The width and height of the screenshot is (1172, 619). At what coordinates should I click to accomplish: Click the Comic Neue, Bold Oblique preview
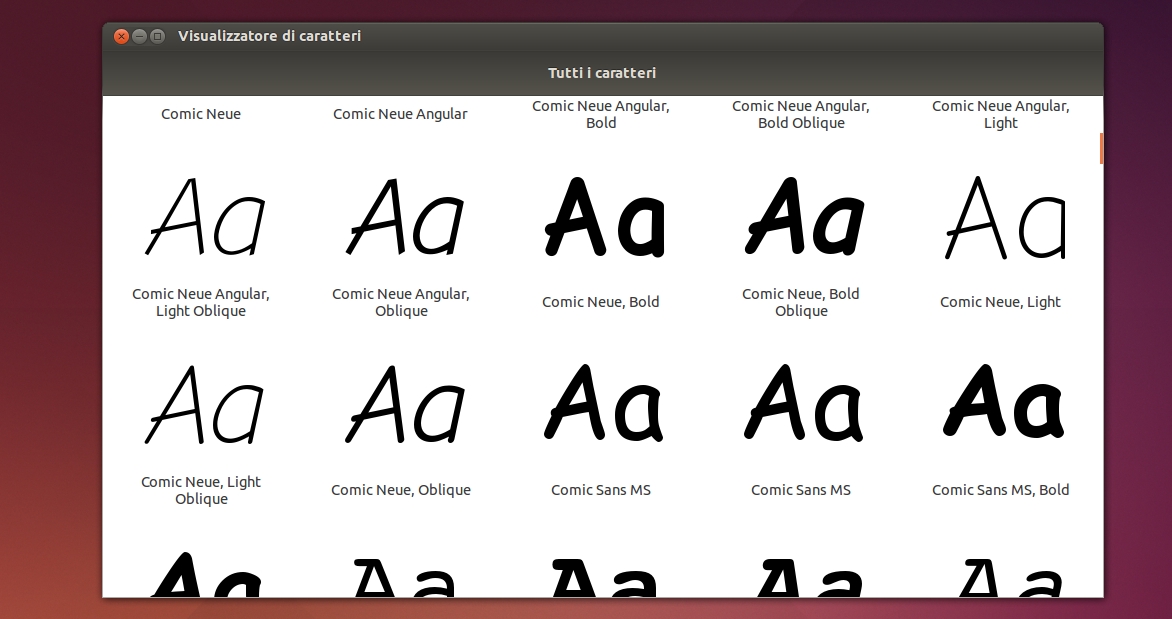(801, 216)
